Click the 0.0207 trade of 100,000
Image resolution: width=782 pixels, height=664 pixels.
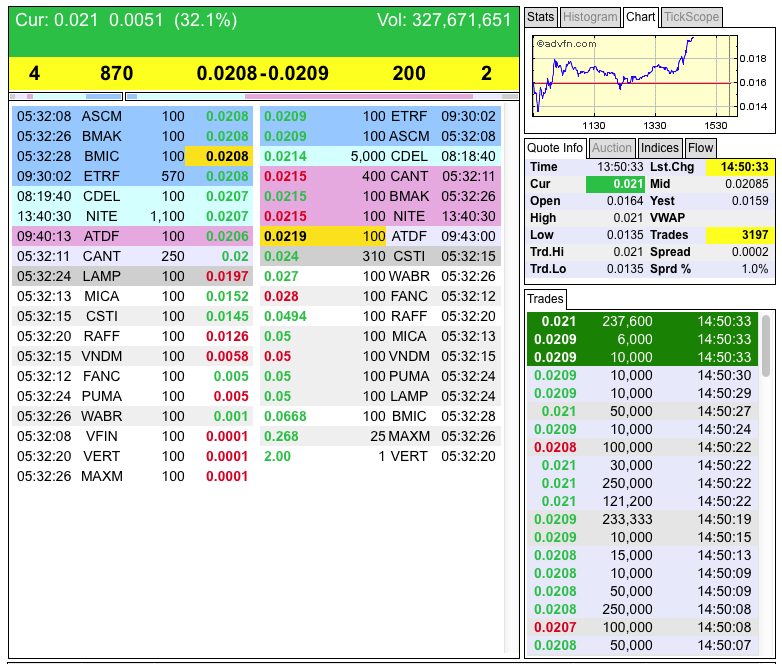(642, 627)
